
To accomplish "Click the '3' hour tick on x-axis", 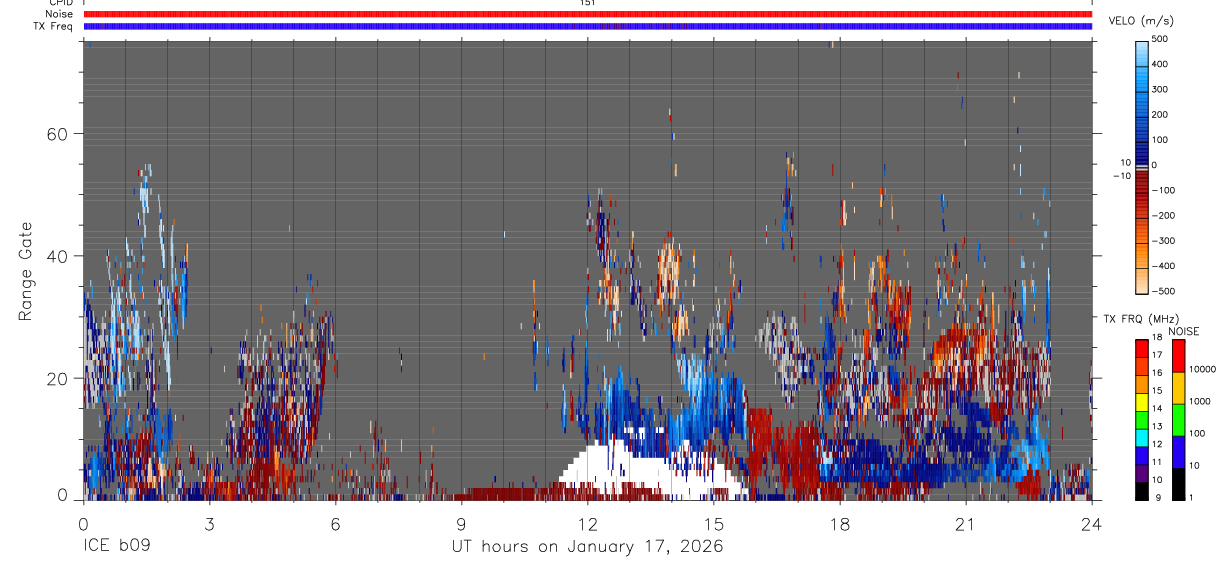I will tap(209, 523).
